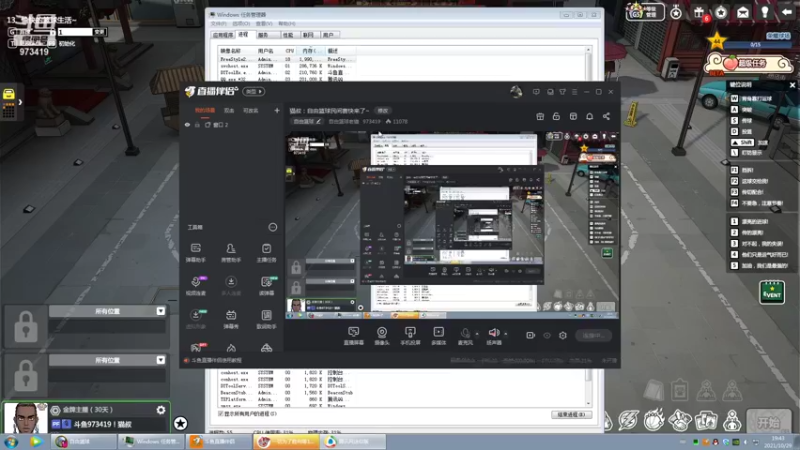800x450 pixels.
Task: Open the 弹幕助手 tool in the toolbox
Action: click(196, 253)
